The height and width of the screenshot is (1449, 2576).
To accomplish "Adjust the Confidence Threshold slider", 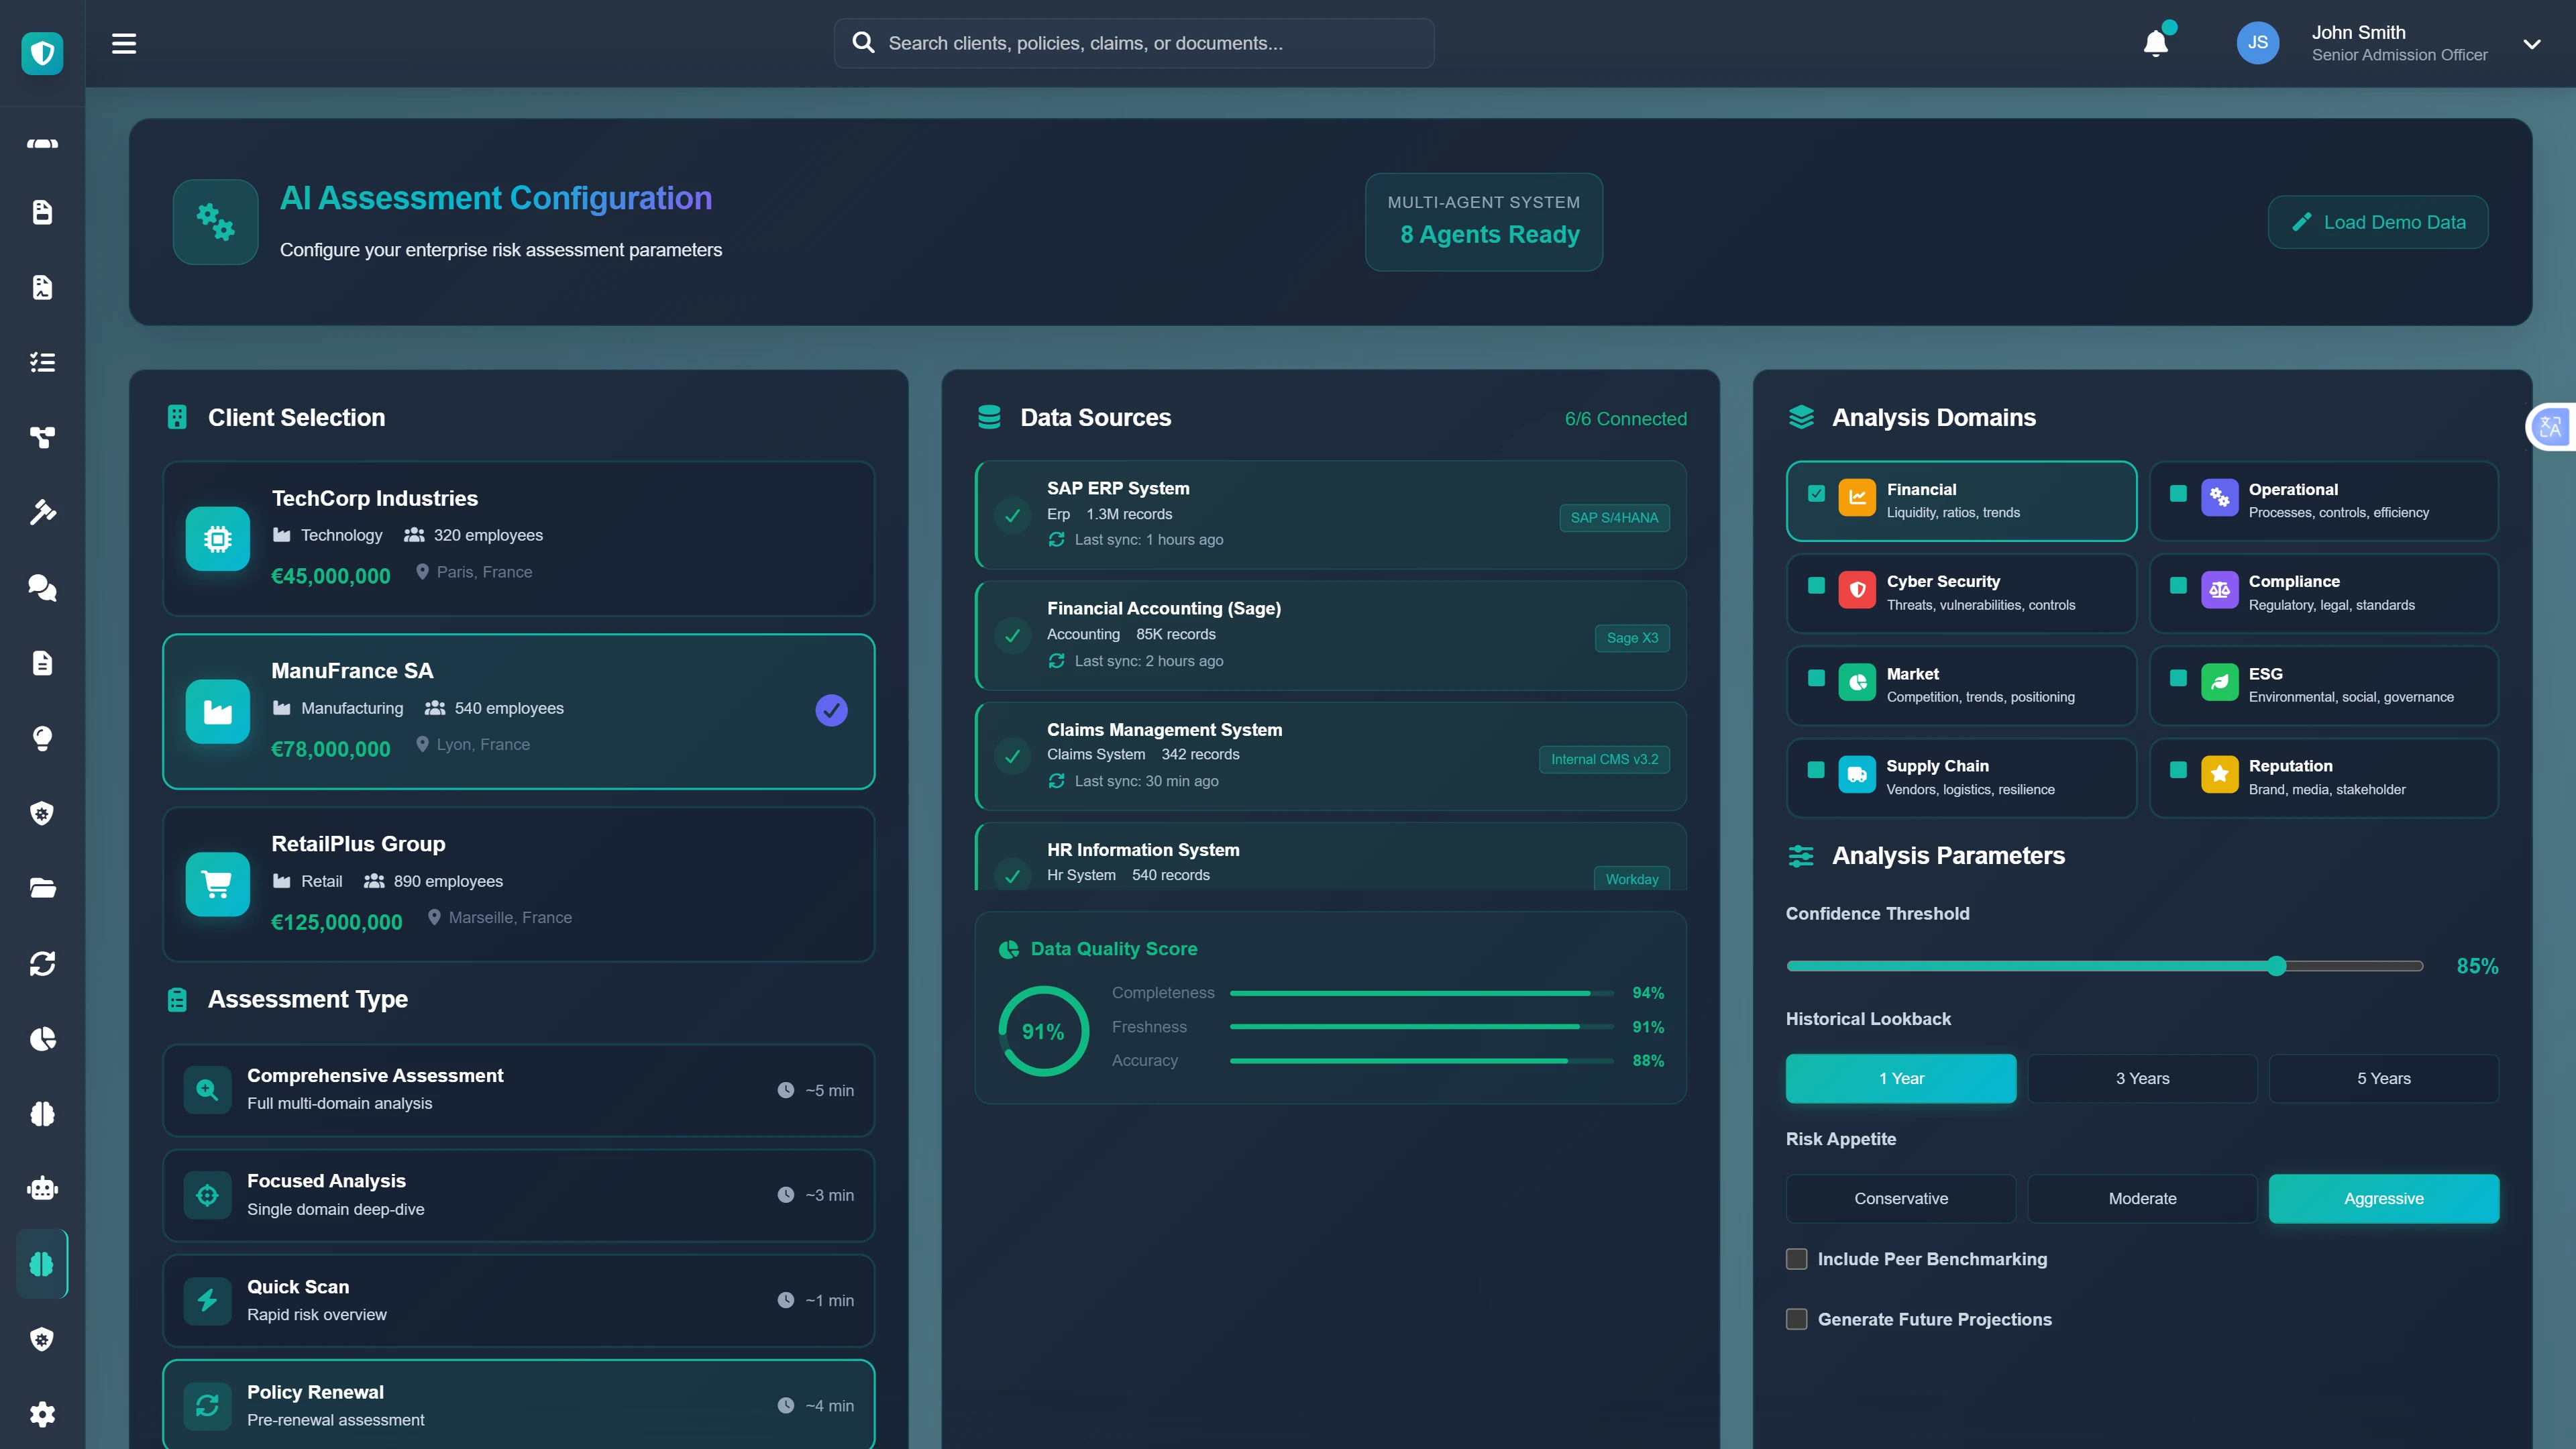I will [2276, 966].
